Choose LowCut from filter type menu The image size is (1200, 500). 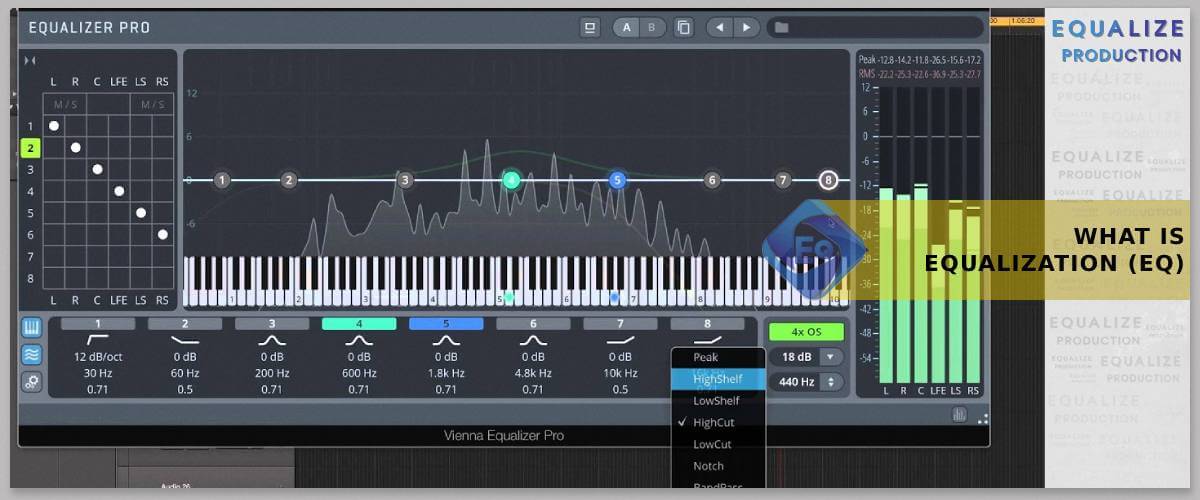tap(719, 444)
